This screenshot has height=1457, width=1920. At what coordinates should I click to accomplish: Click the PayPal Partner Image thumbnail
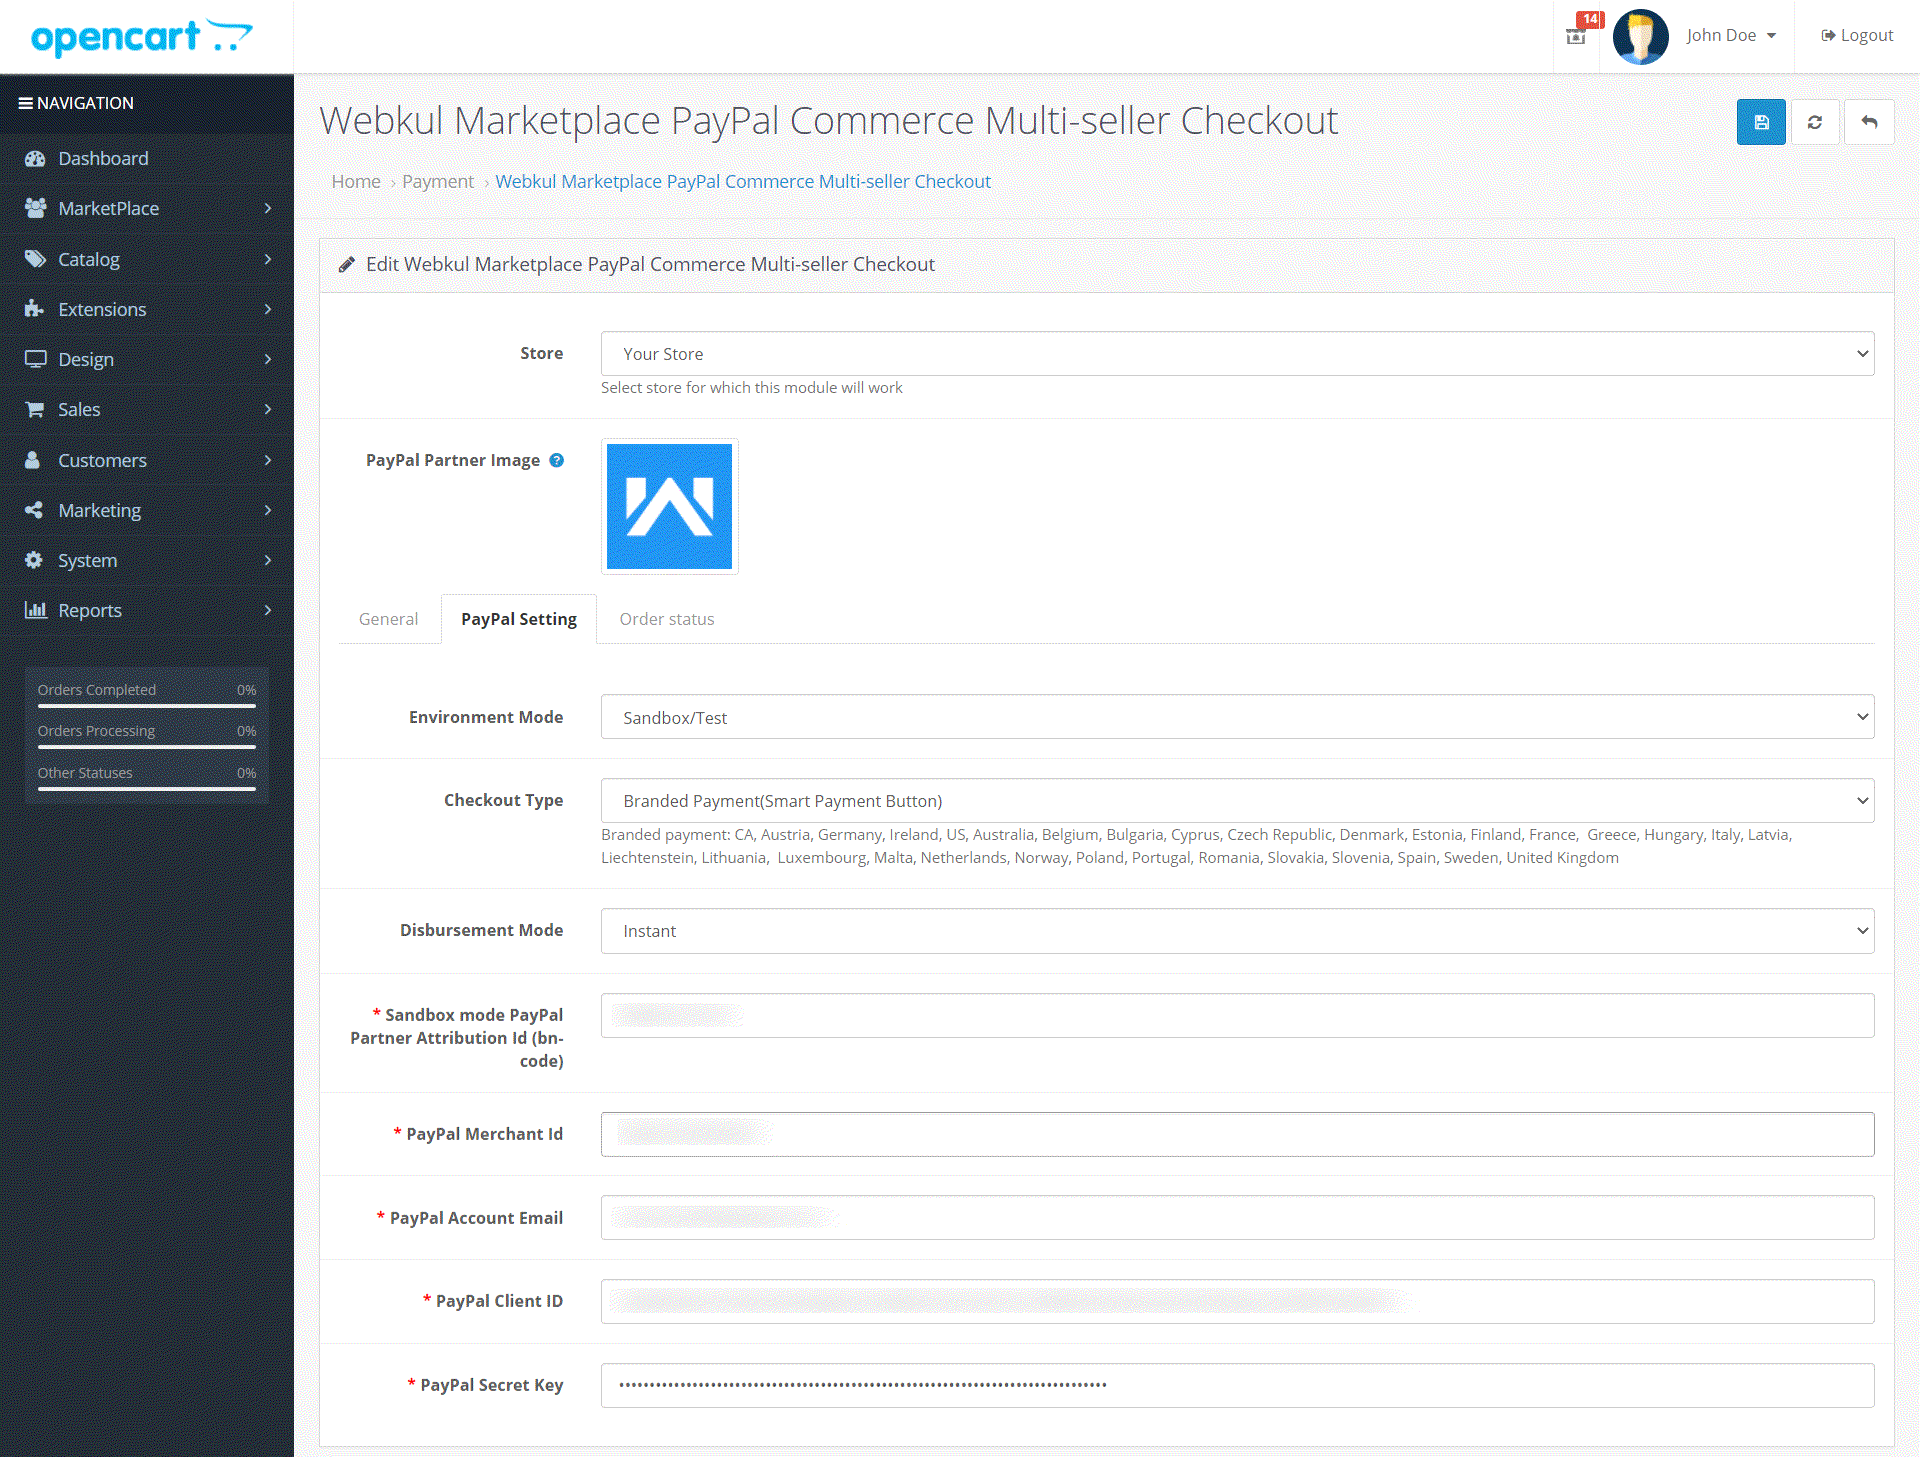coord(670,507)
